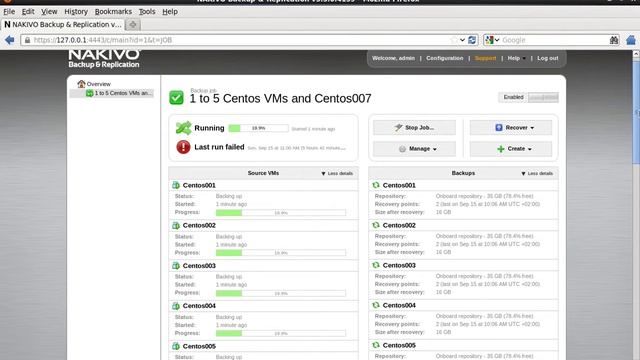Screen dimensions: 640x360
Task: Click the Centos001 source VM icon
Action: coord(176,185)
